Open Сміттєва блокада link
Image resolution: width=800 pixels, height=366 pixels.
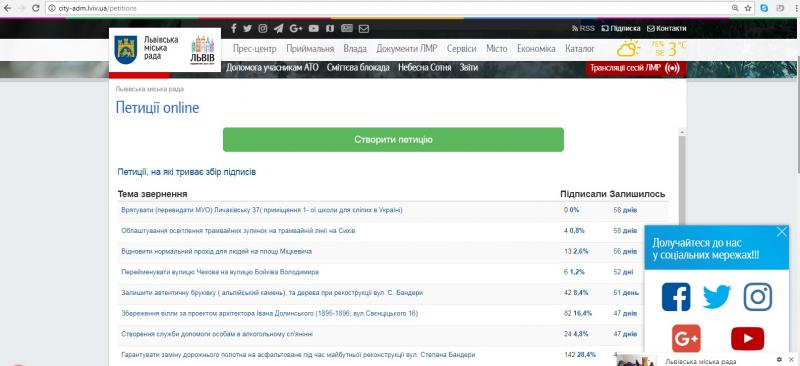point(358,67)
